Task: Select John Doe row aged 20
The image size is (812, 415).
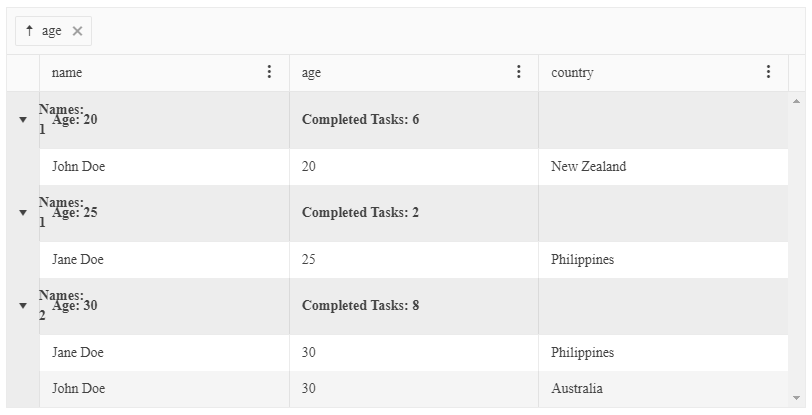Action: click(79, 167)
